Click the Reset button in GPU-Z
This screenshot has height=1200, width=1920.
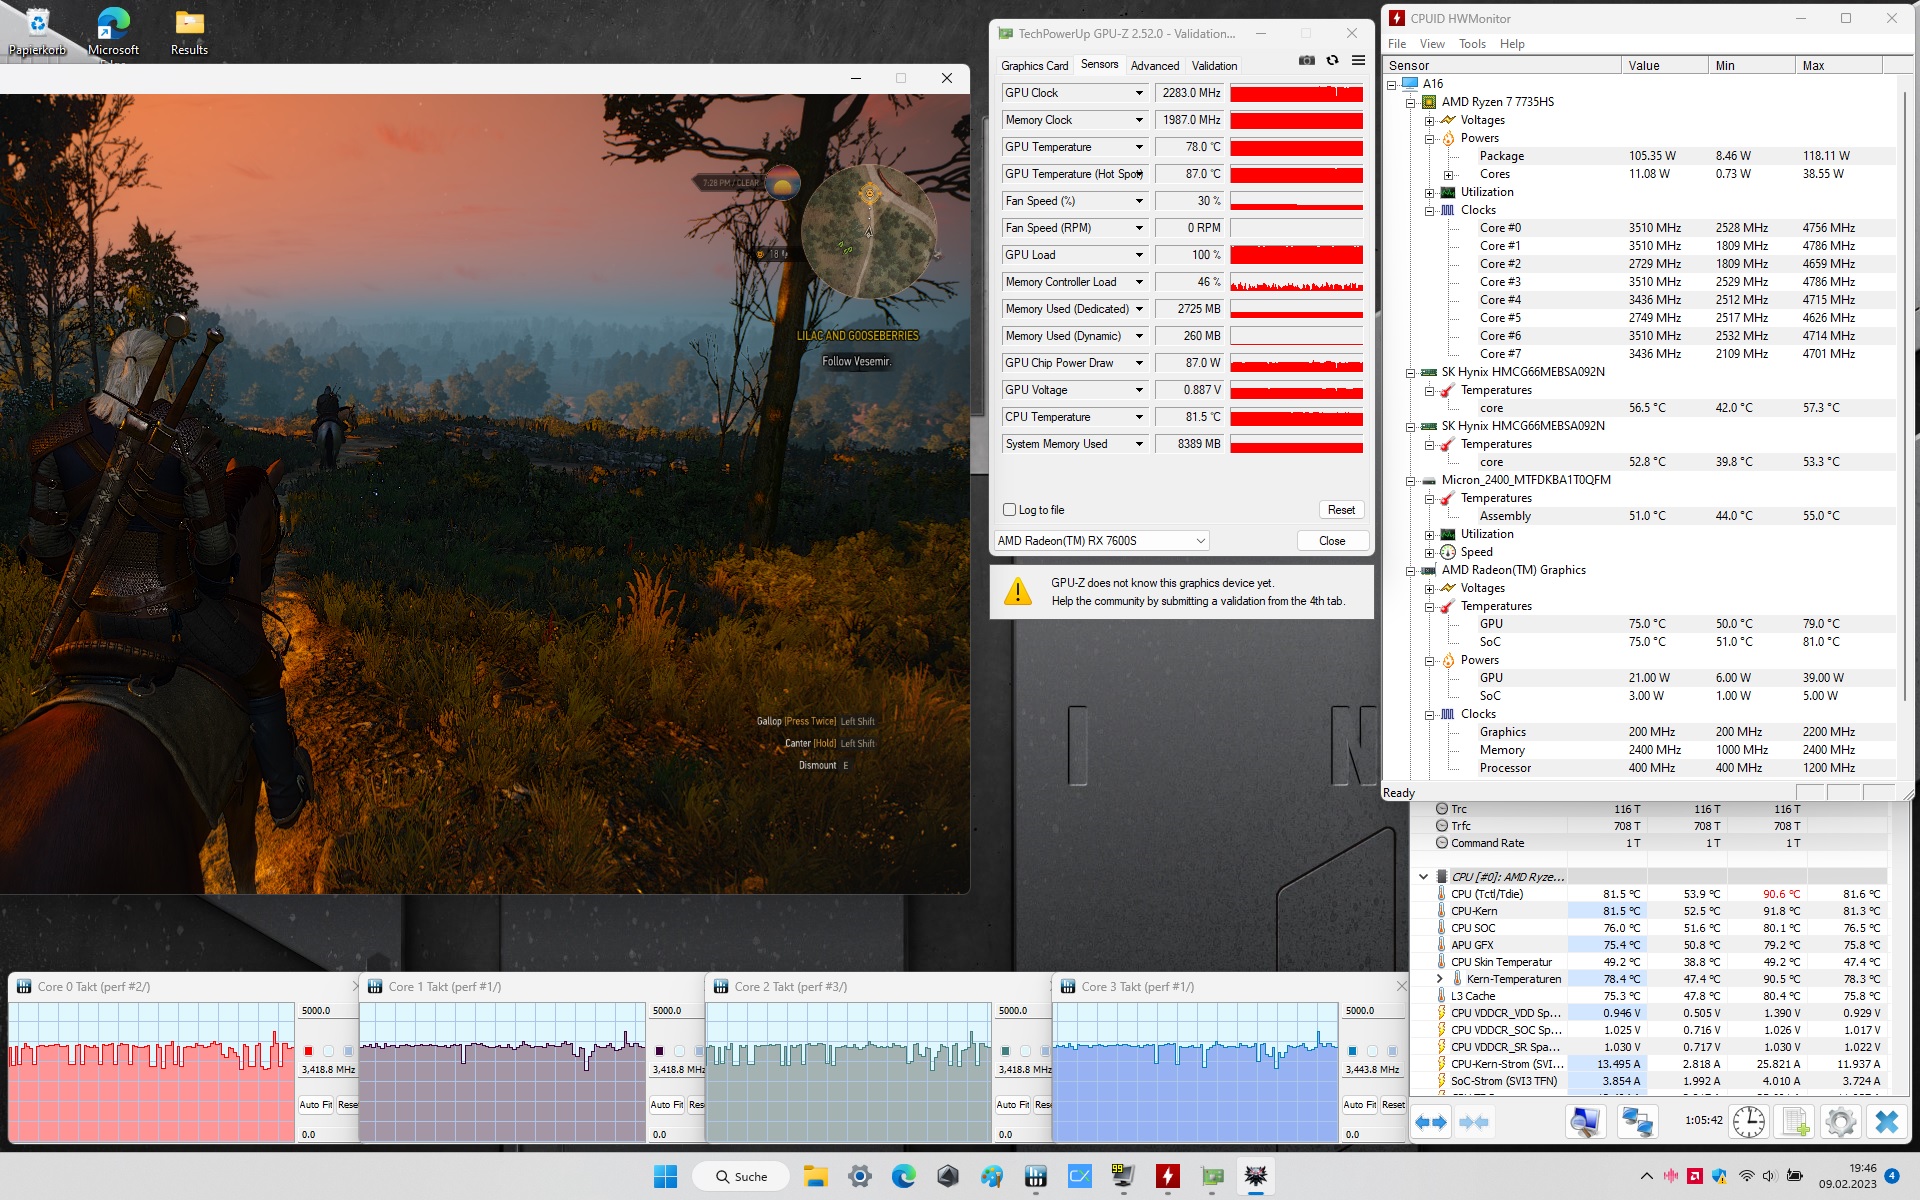pos(1341,510)
